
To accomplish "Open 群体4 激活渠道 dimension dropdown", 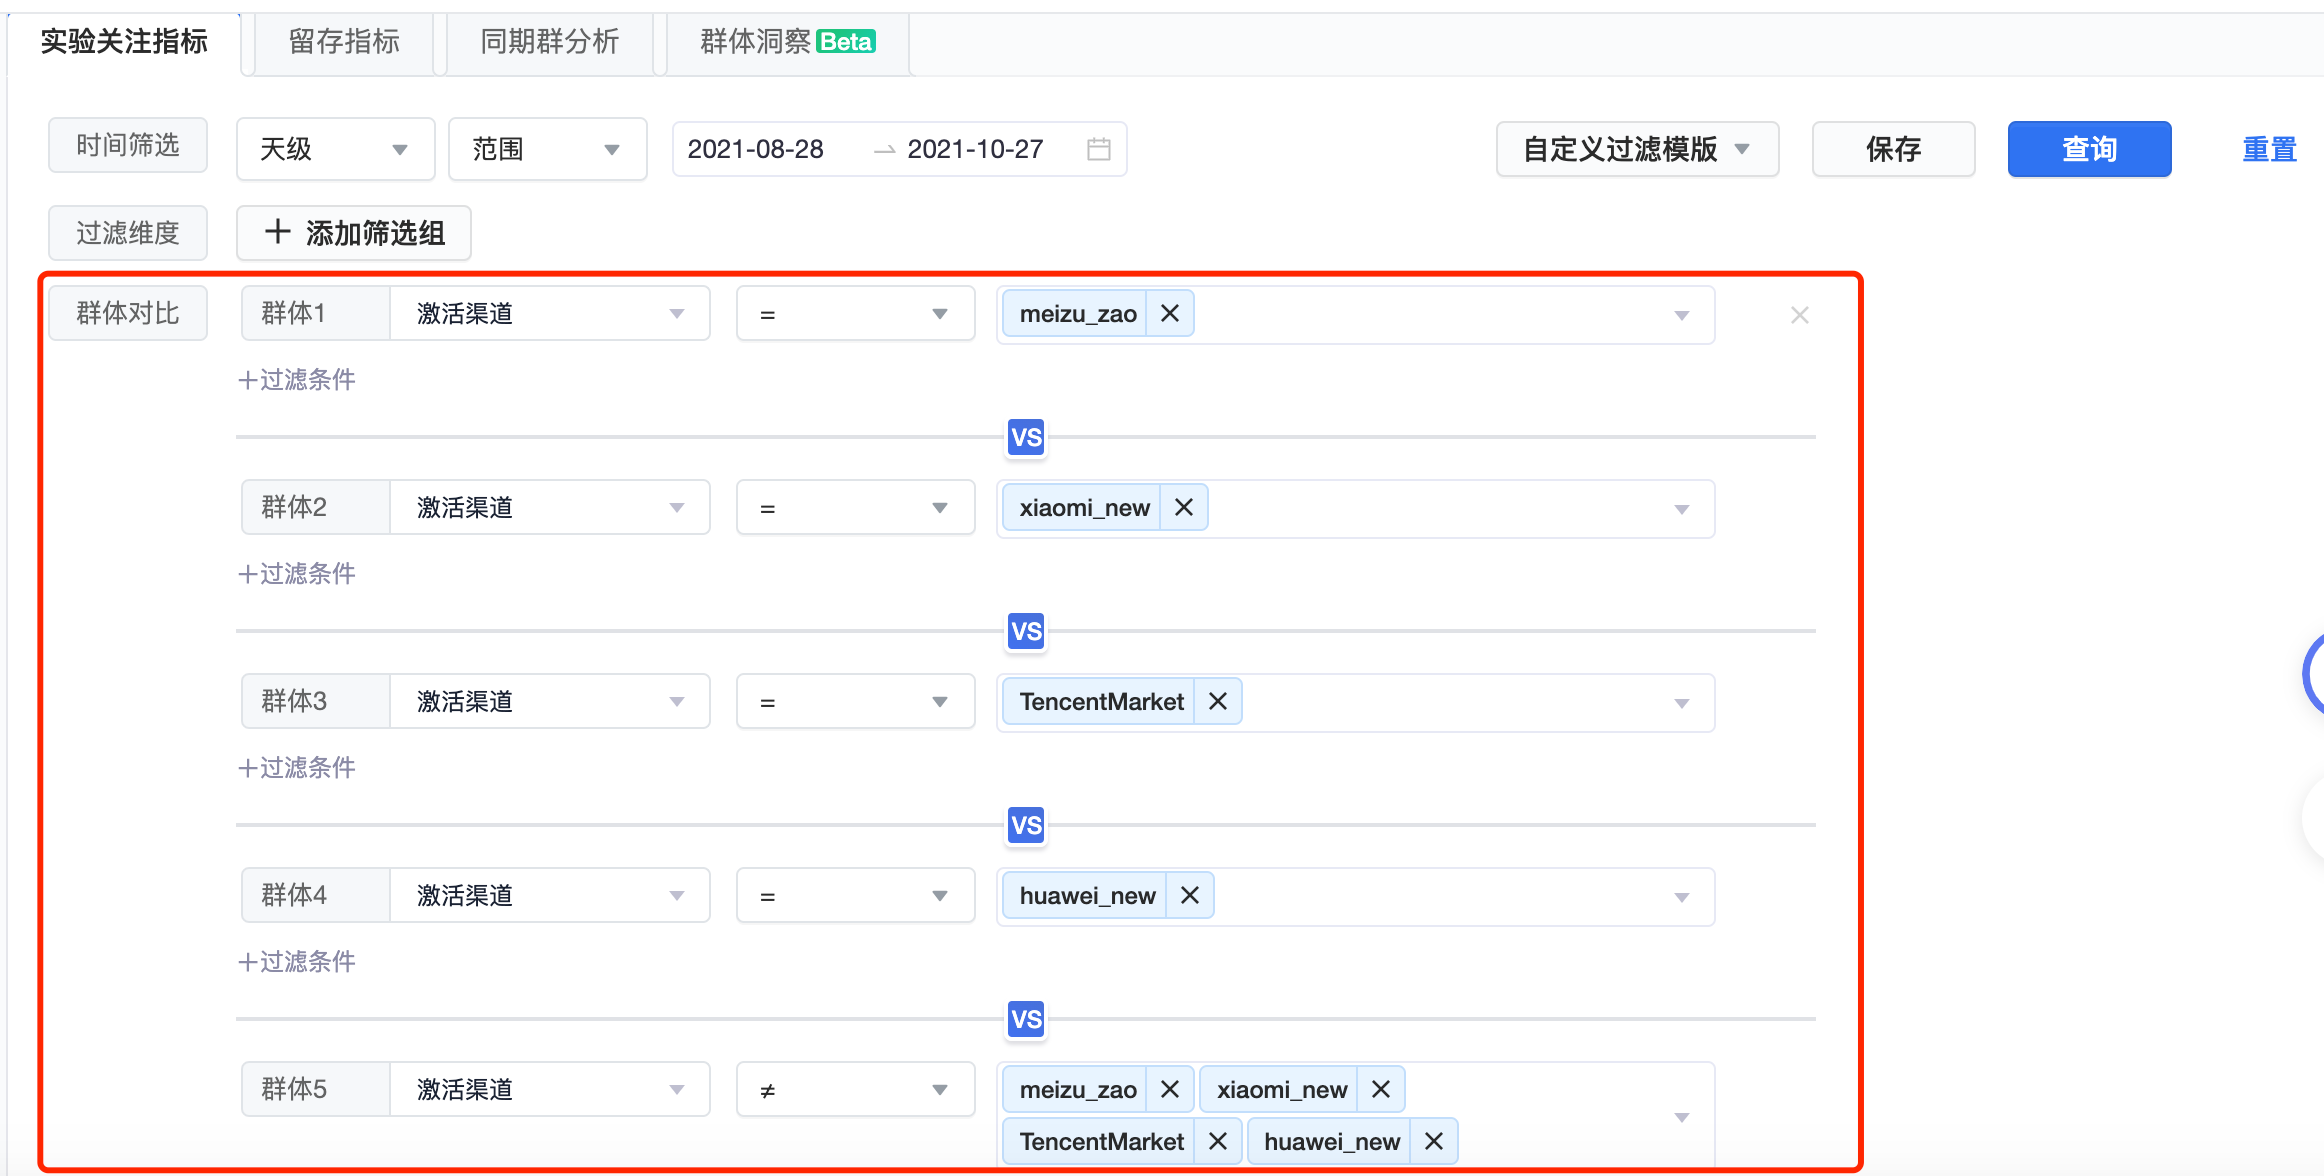I will tap(550, 896).
